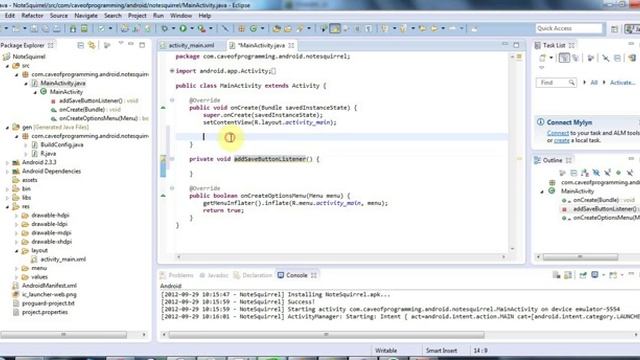Click the Connect link in Mylyn panel
This screenshot has width=640, height=360.
coord(558,133)
